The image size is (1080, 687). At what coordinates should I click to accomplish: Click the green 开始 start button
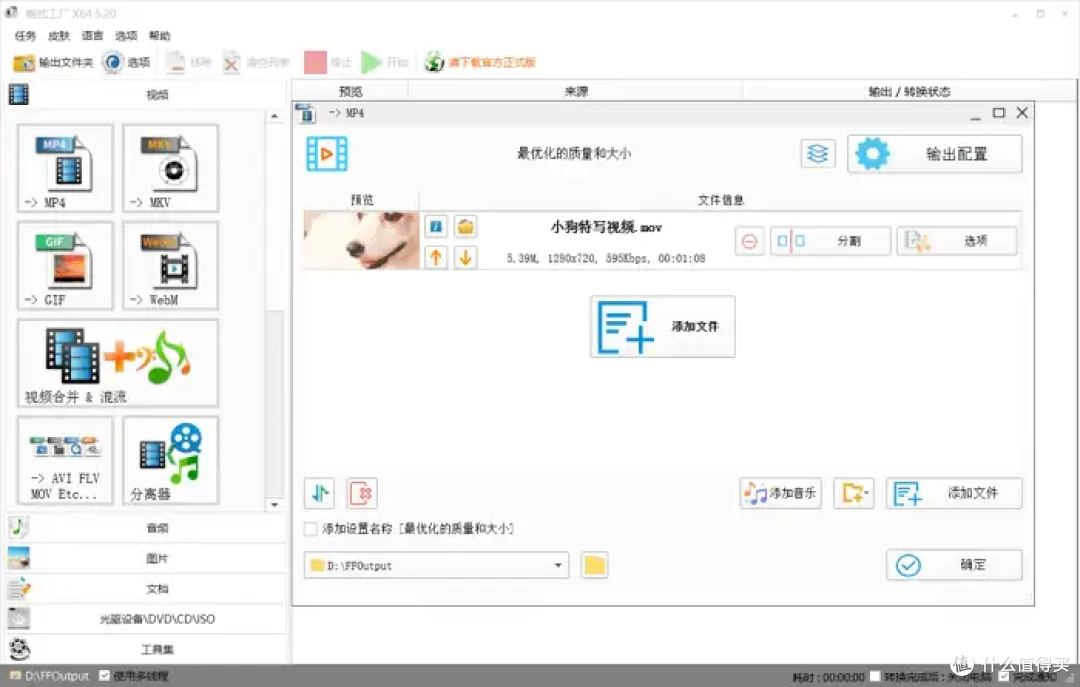pyautogui.click(x=384, y=63)
